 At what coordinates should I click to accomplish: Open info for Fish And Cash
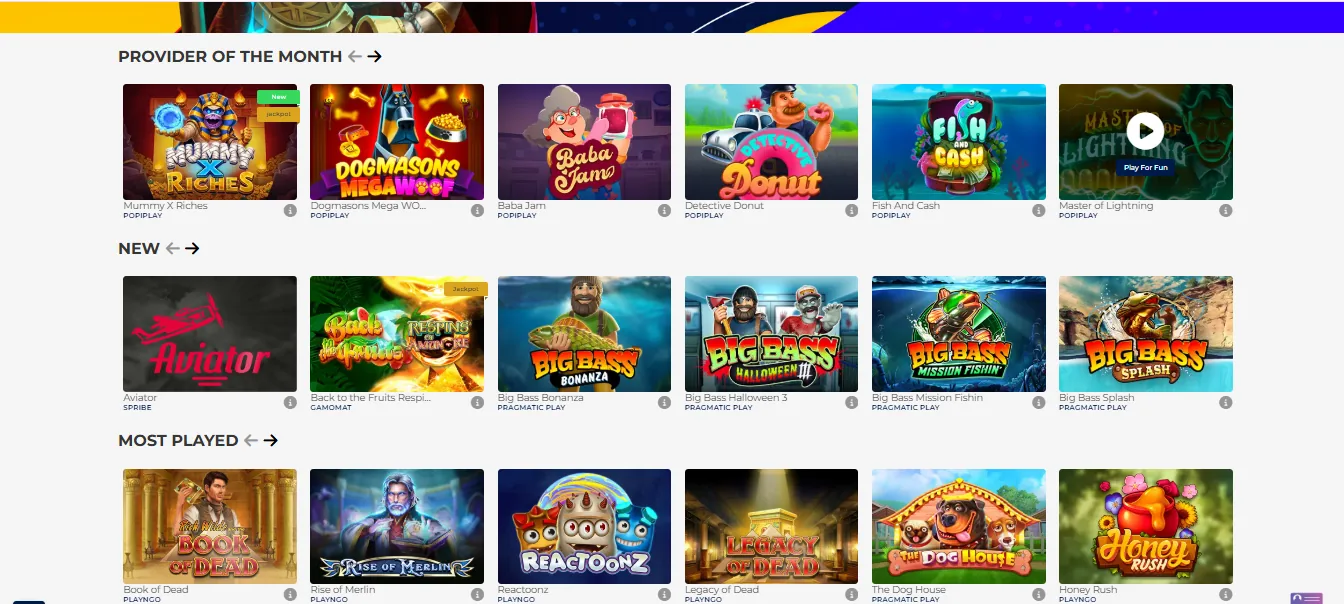click(x=1038, y=211)
